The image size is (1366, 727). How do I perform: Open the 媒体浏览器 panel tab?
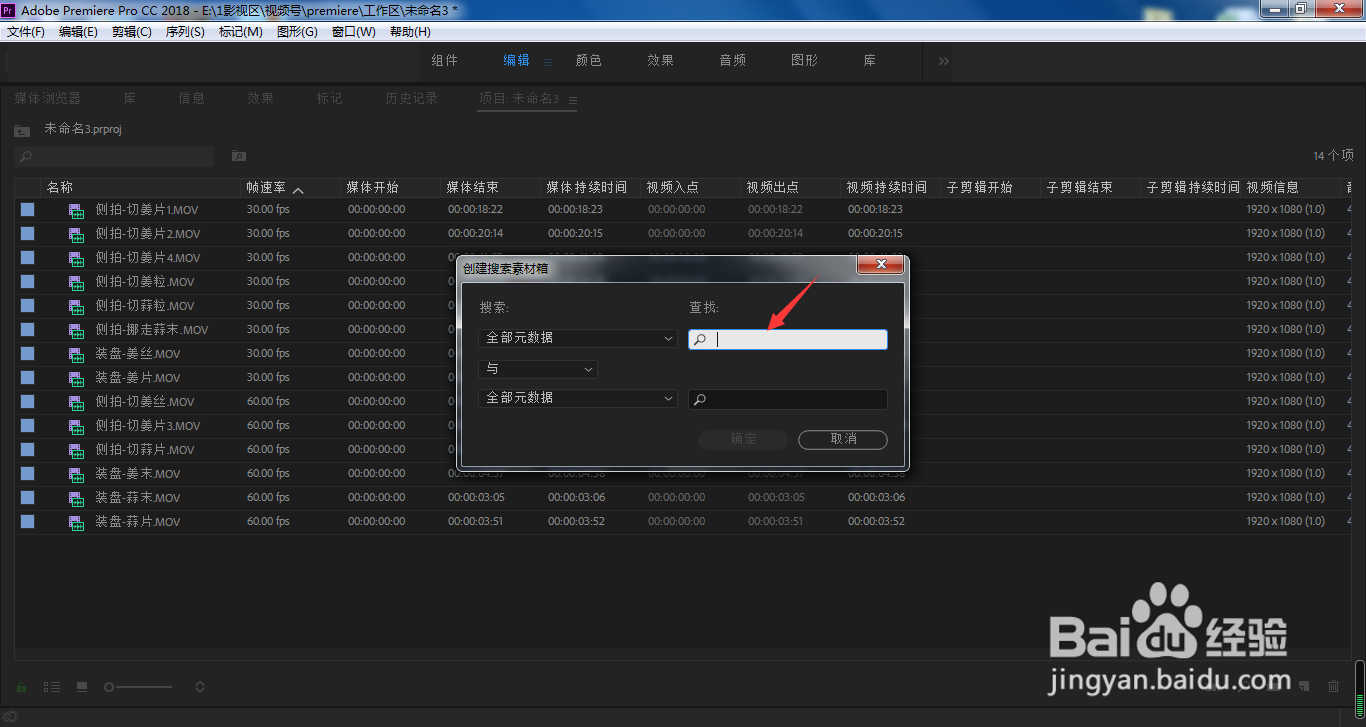point(48,99)
